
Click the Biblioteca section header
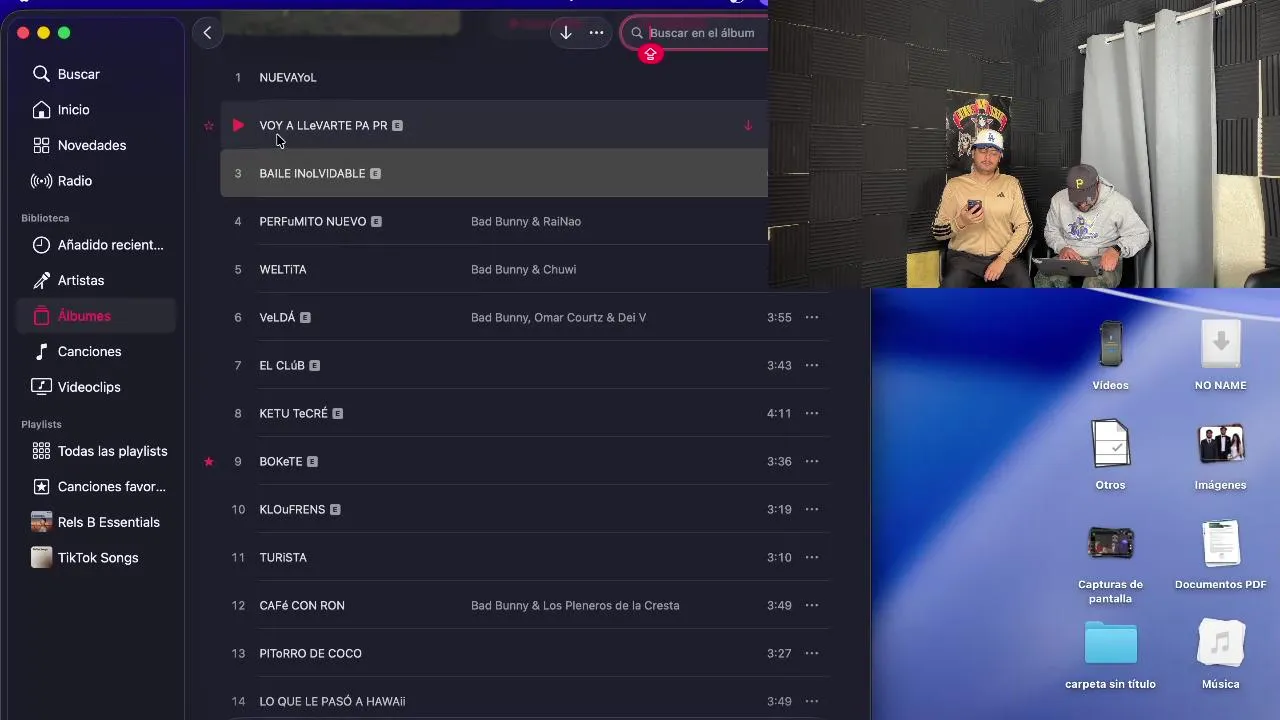pos(45,218)
